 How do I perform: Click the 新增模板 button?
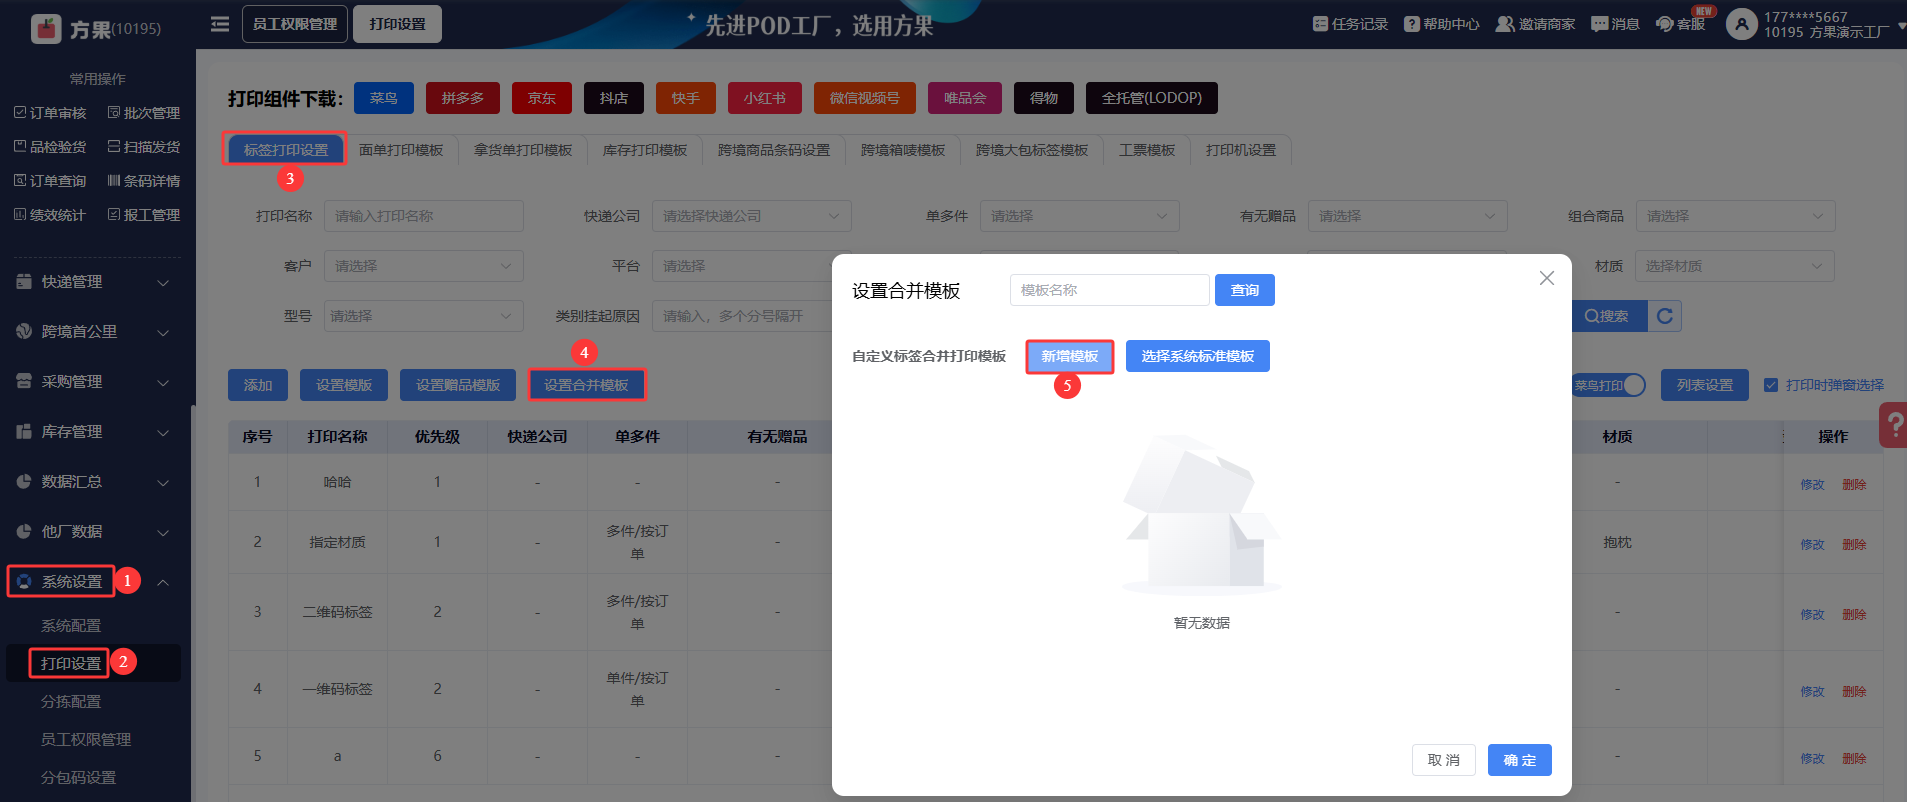point(1070,356)
